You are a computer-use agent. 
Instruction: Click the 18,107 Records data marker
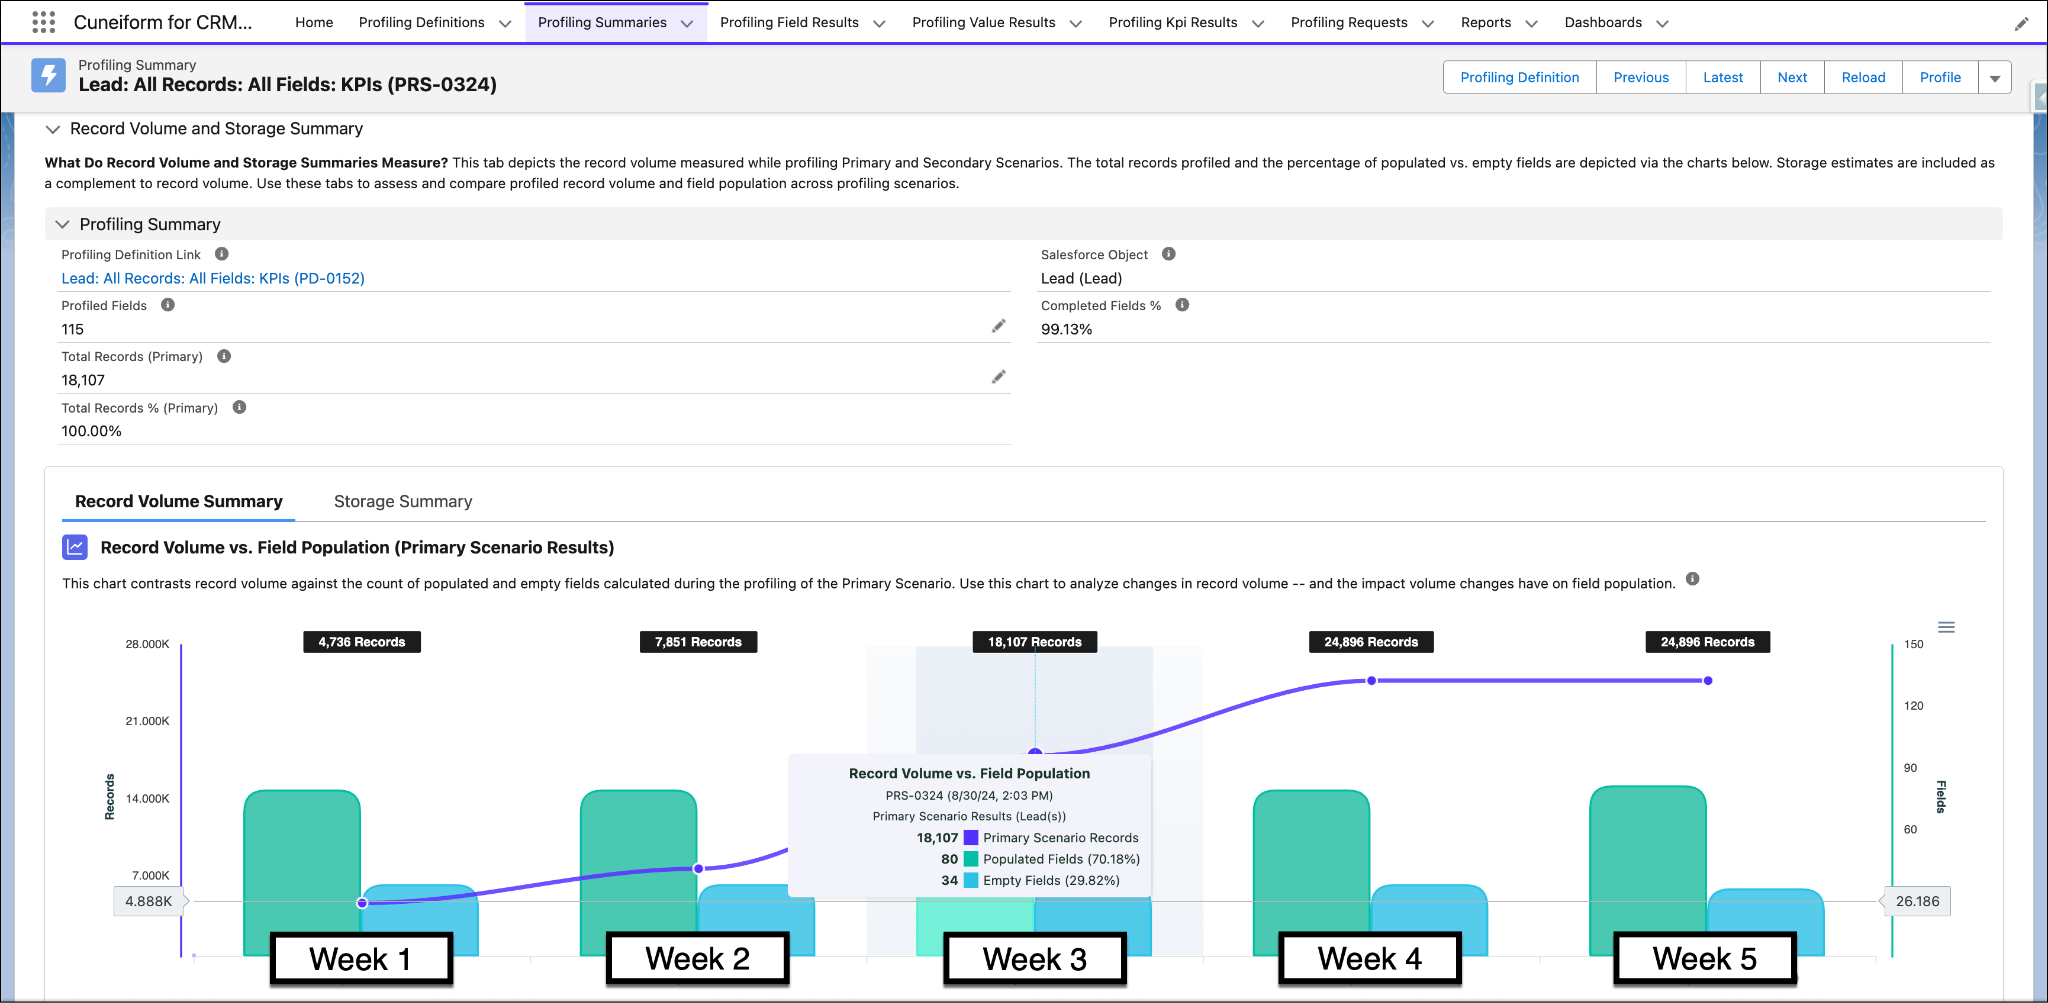point(1035,751)
